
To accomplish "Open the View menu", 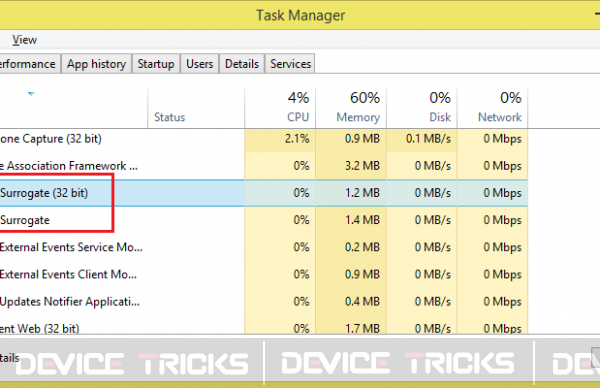I will coord(24,40).
